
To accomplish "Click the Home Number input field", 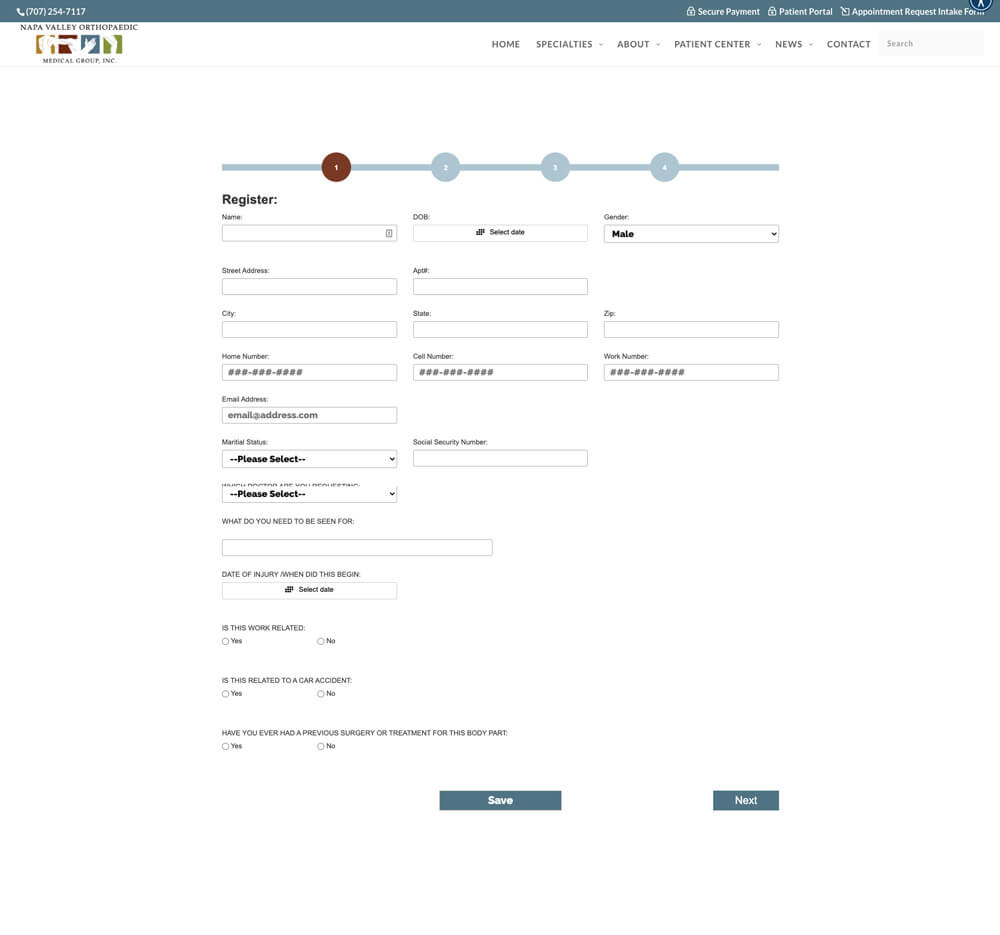I will 309,372.
